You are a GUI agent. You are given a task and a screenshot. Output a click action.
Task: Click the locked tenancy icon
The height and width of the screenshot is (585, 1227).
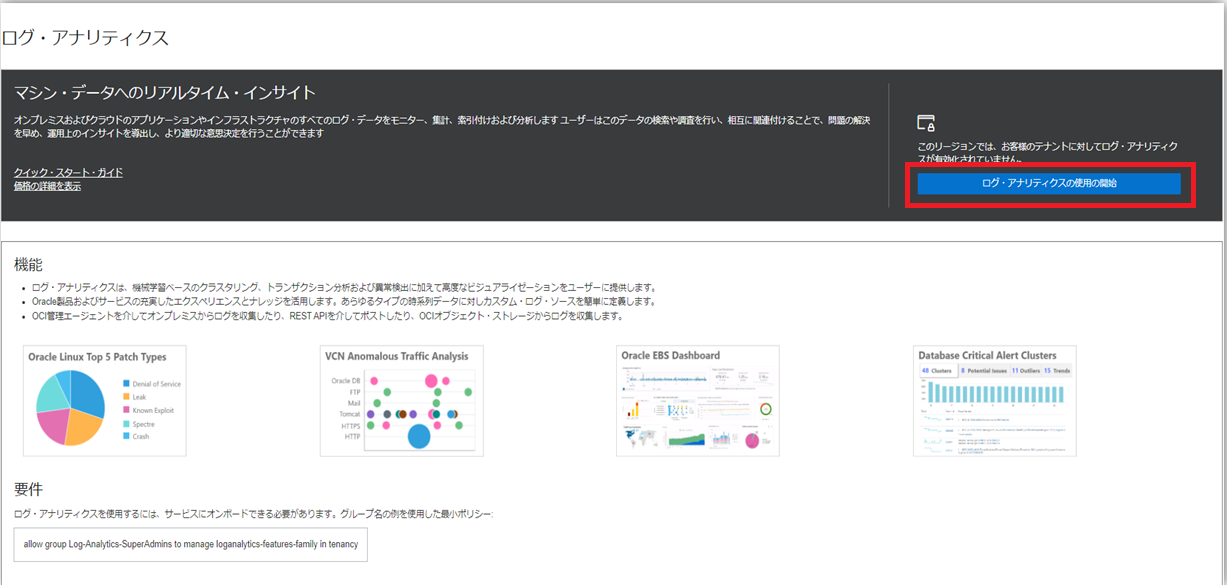tap(926, 123)
